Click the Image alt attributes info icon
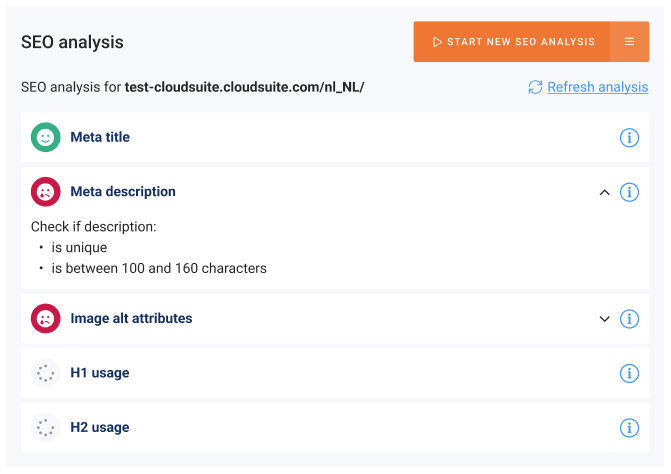This screenshot has width=671, height=474. 629,319
